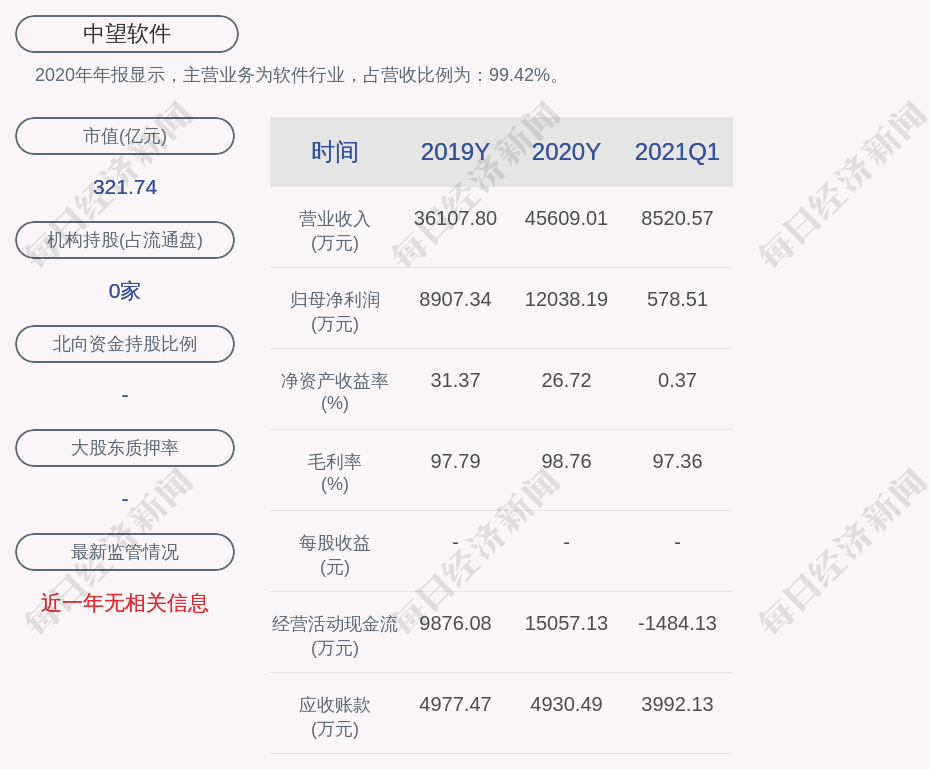Select the 北向资金持股比例 pill

point(125,344)
